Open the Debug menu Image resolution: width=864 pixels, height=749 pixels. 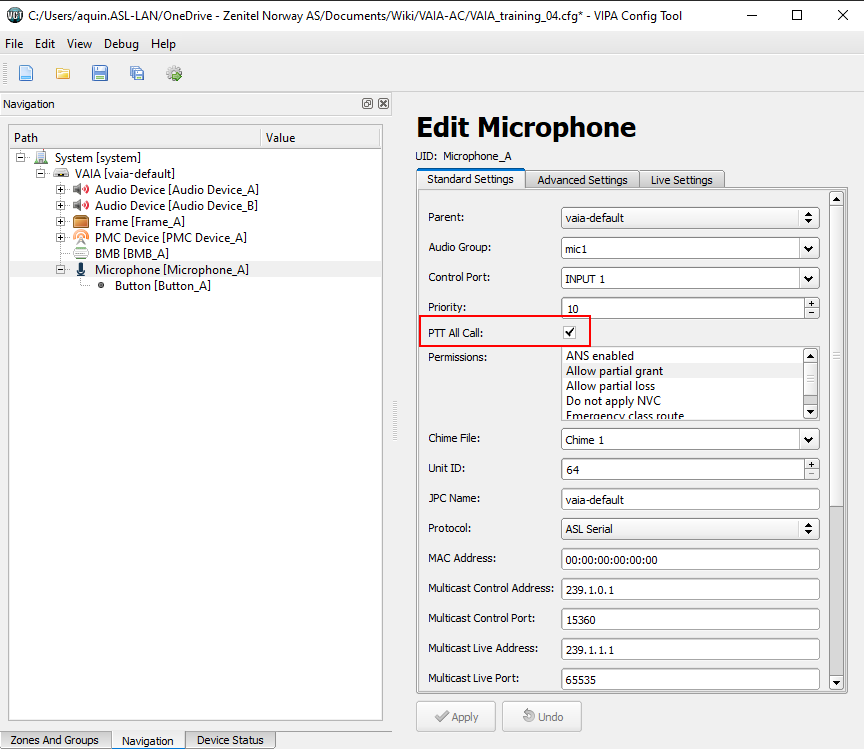pyautogui.click(x=121, y=44)
